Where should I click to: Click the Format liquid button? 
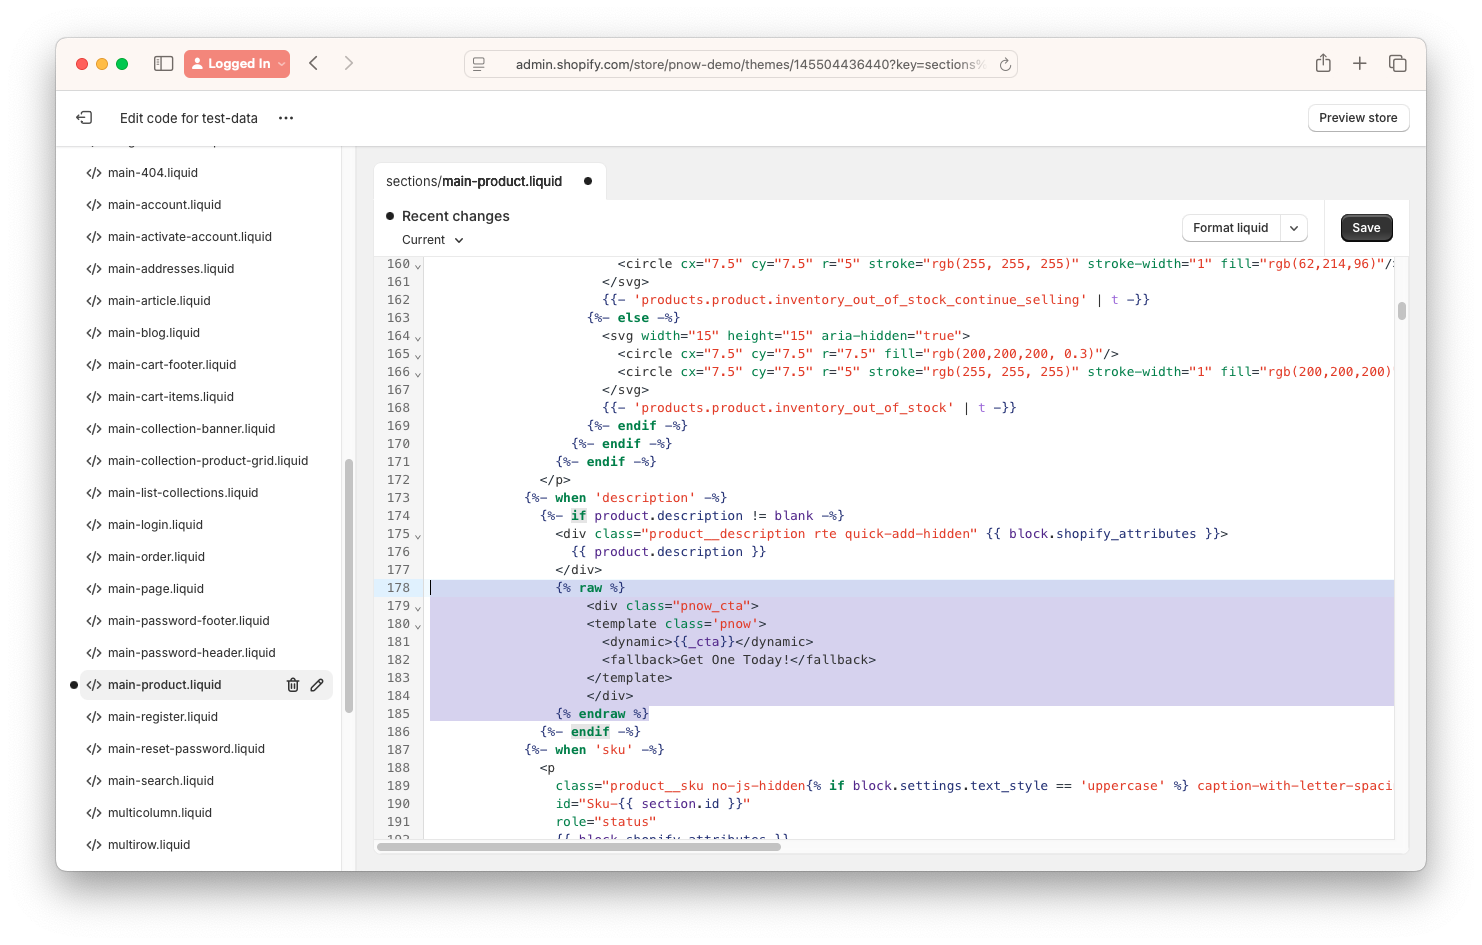[1230, 228]
